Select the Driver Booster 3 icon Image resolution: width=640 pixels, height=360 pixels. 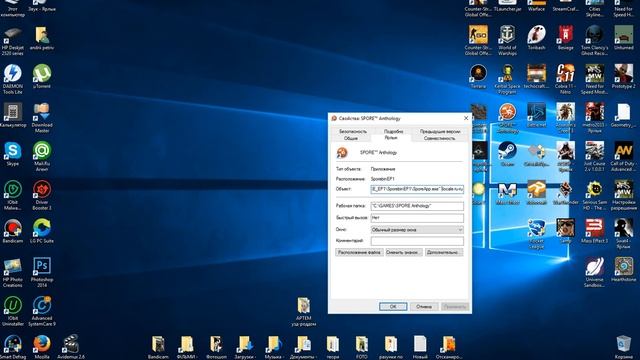42,195
